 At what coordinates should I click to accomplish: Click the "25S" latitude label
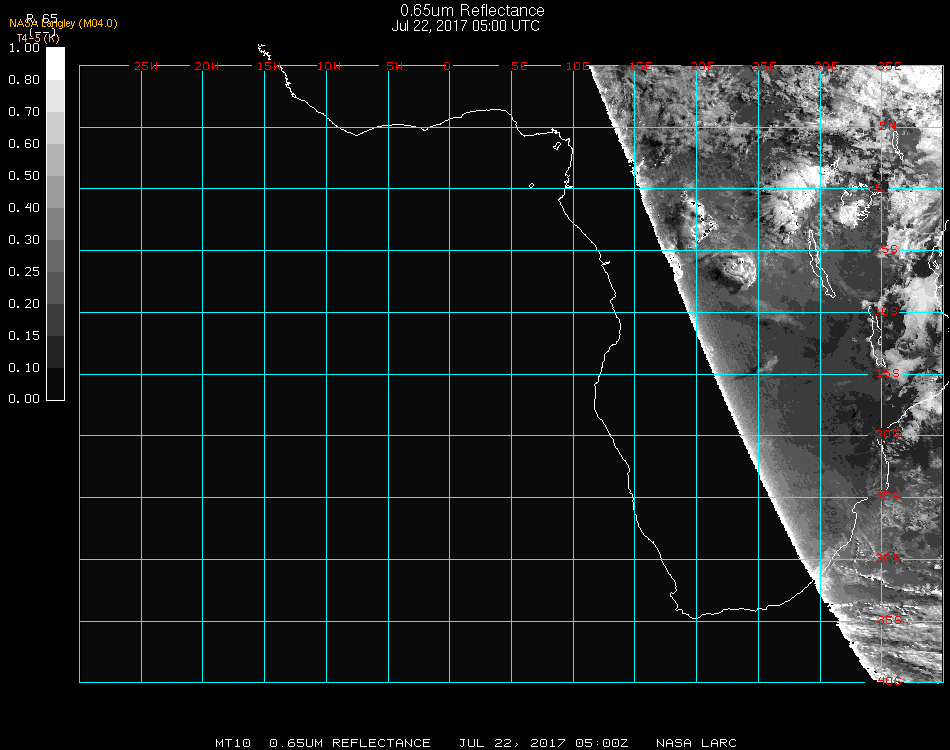tap(888, 497)
